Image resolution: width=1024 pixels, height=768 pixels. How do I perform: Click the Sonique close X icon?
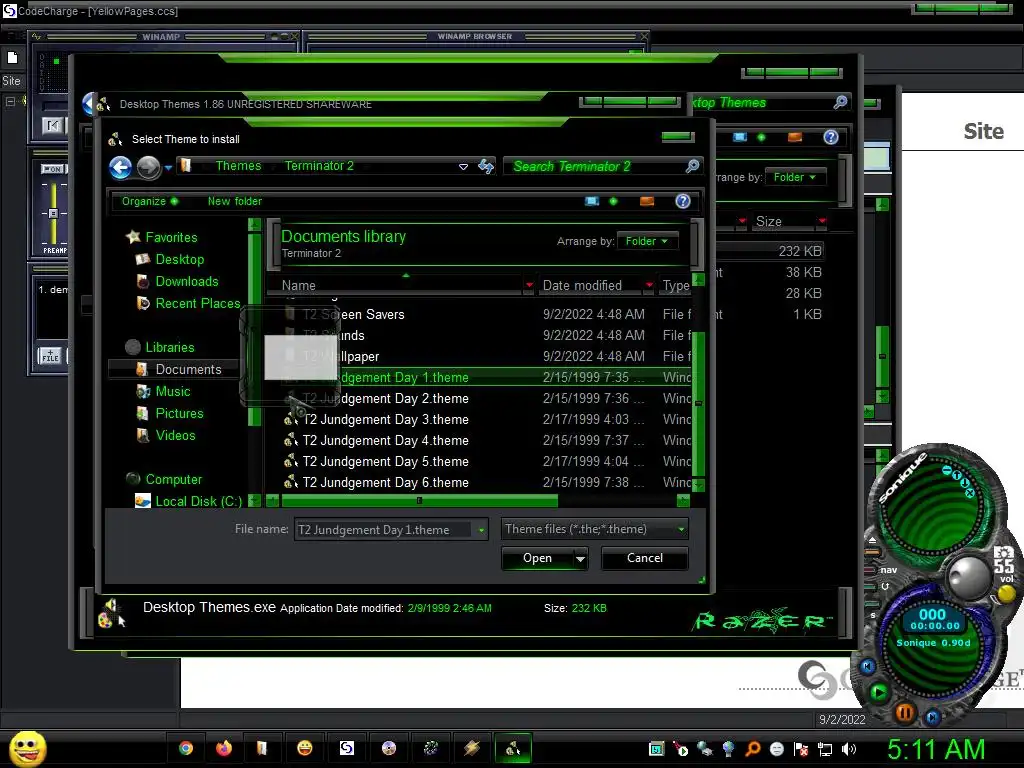(x=969, y=492)
